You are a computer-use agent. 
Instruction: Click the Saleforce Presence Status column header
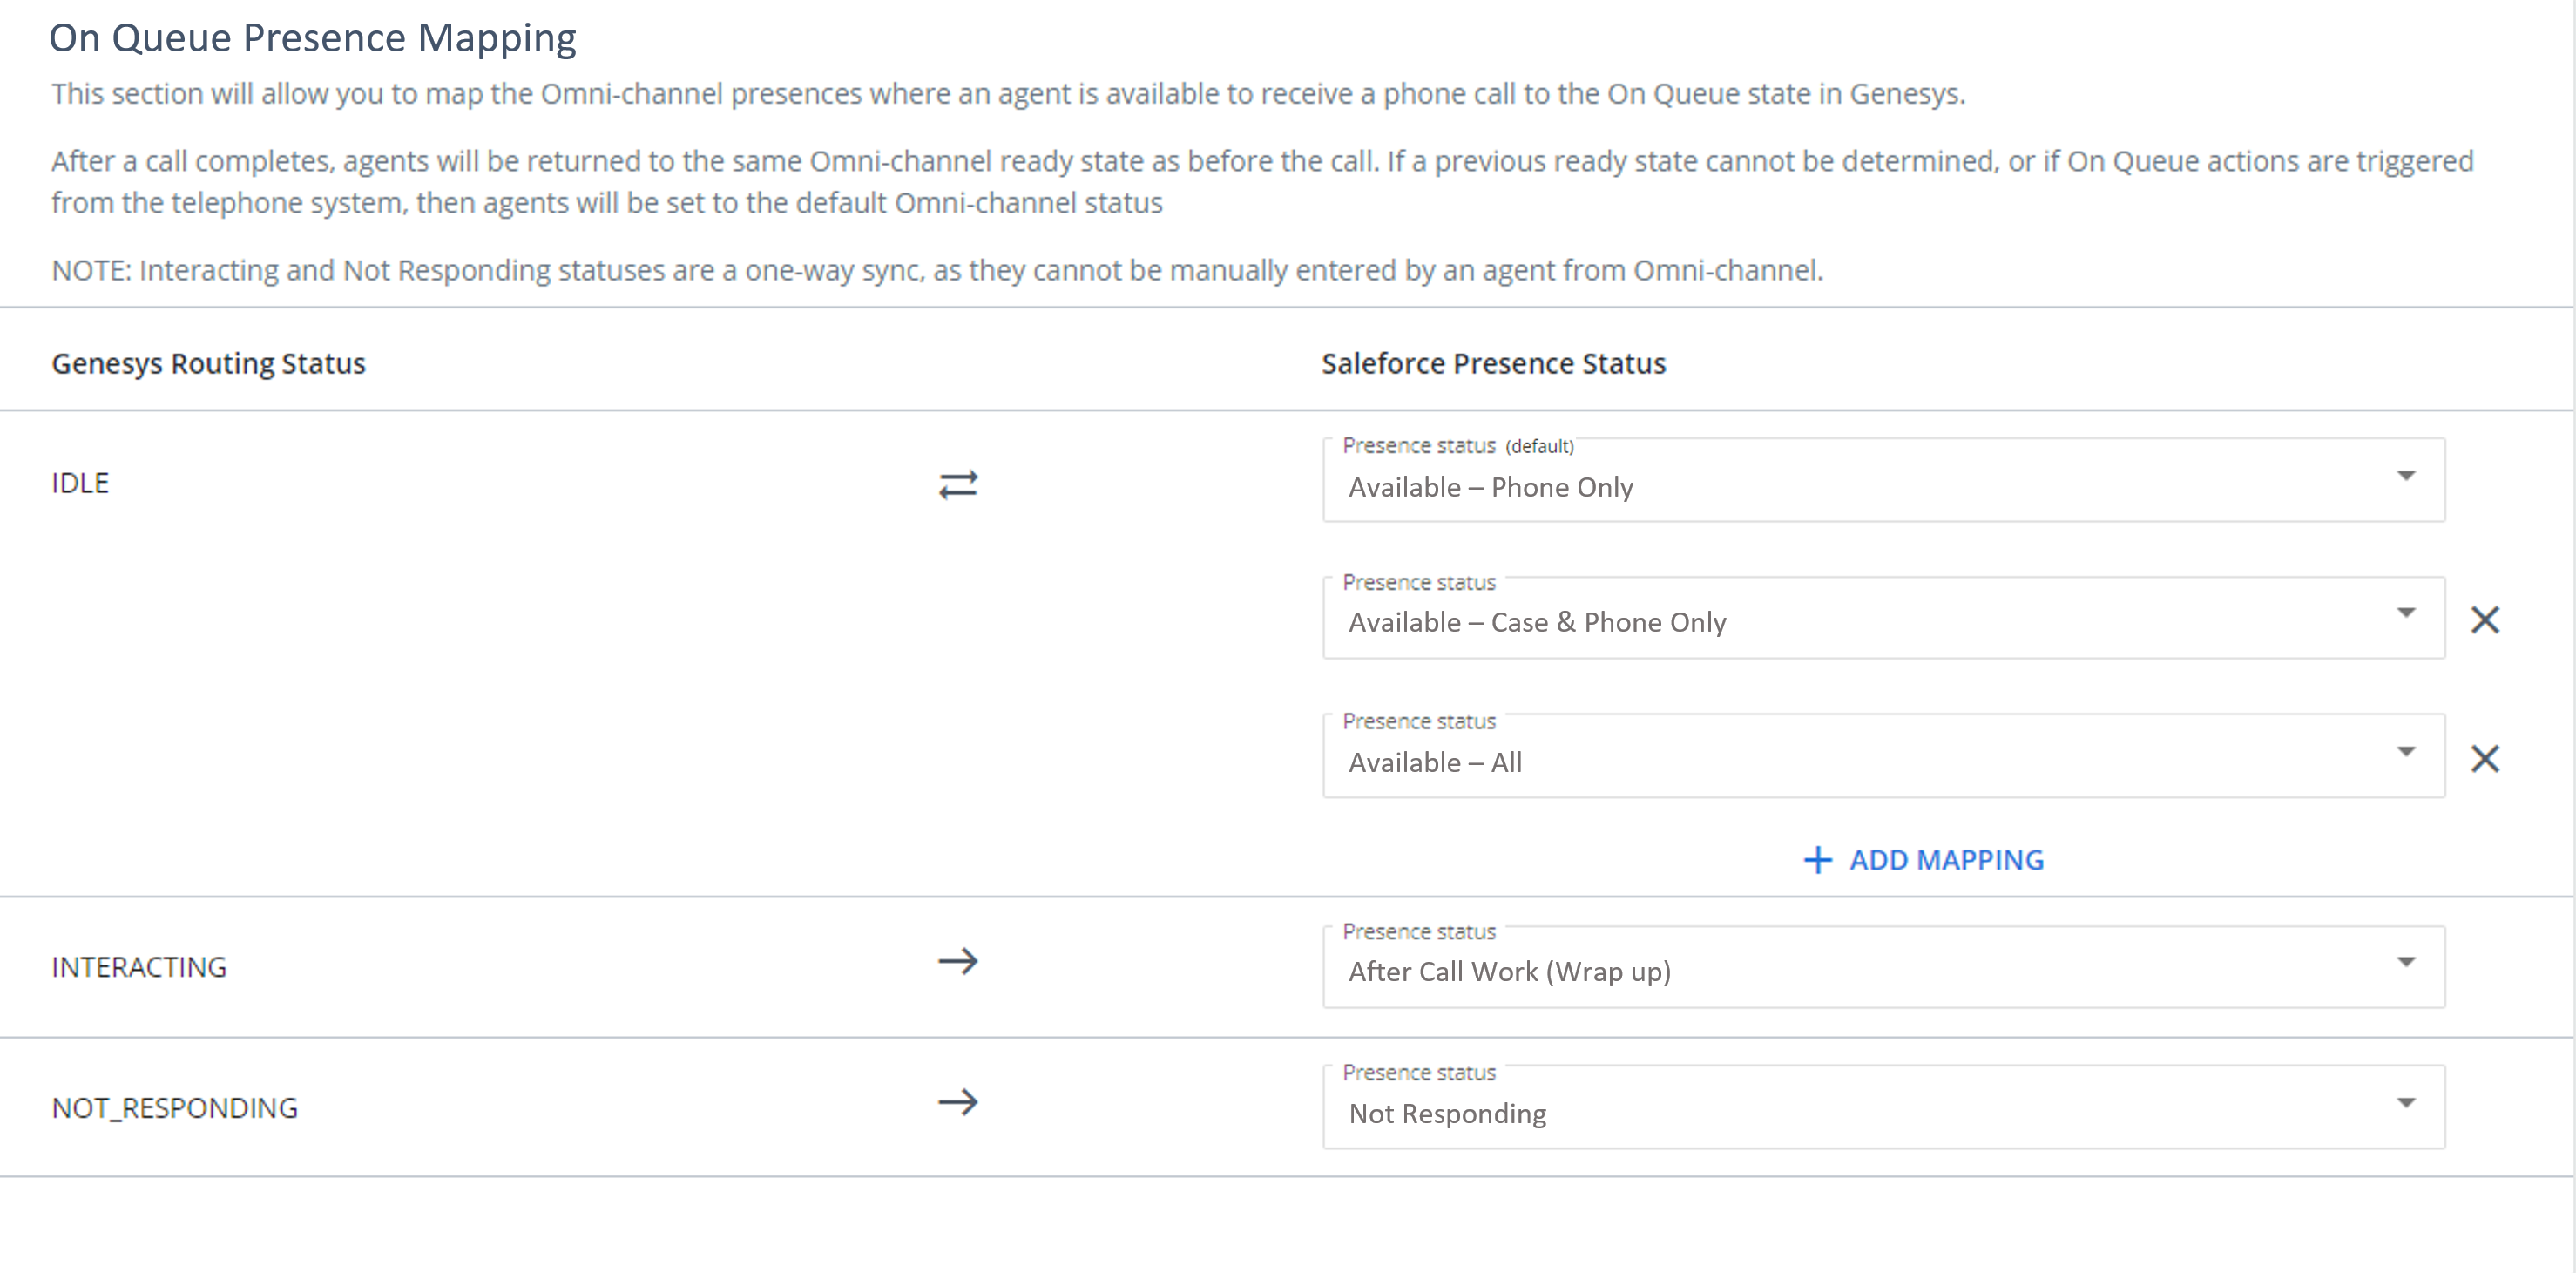(x=1493, y=363)
